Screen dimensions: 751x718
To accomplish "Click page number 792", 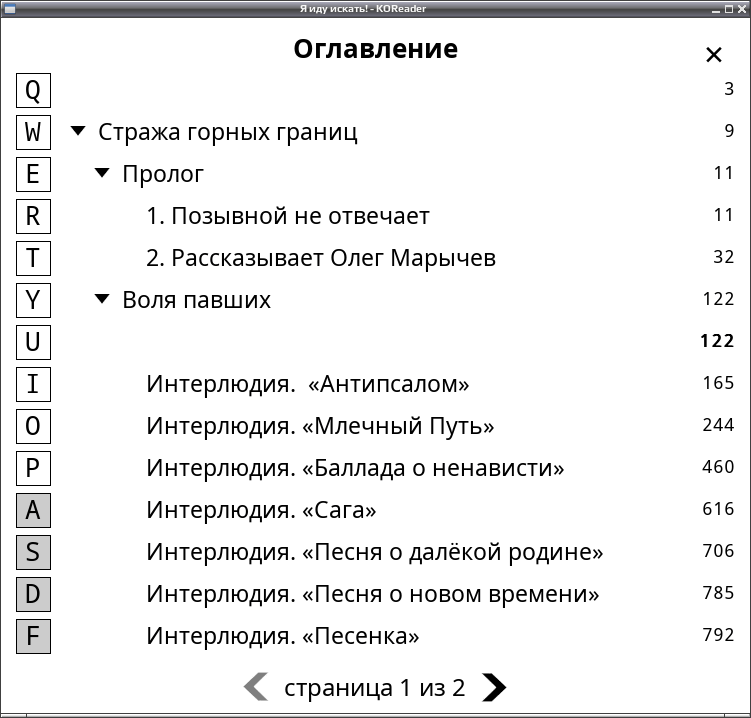I will pyautogui.click(x=718, y=635).
